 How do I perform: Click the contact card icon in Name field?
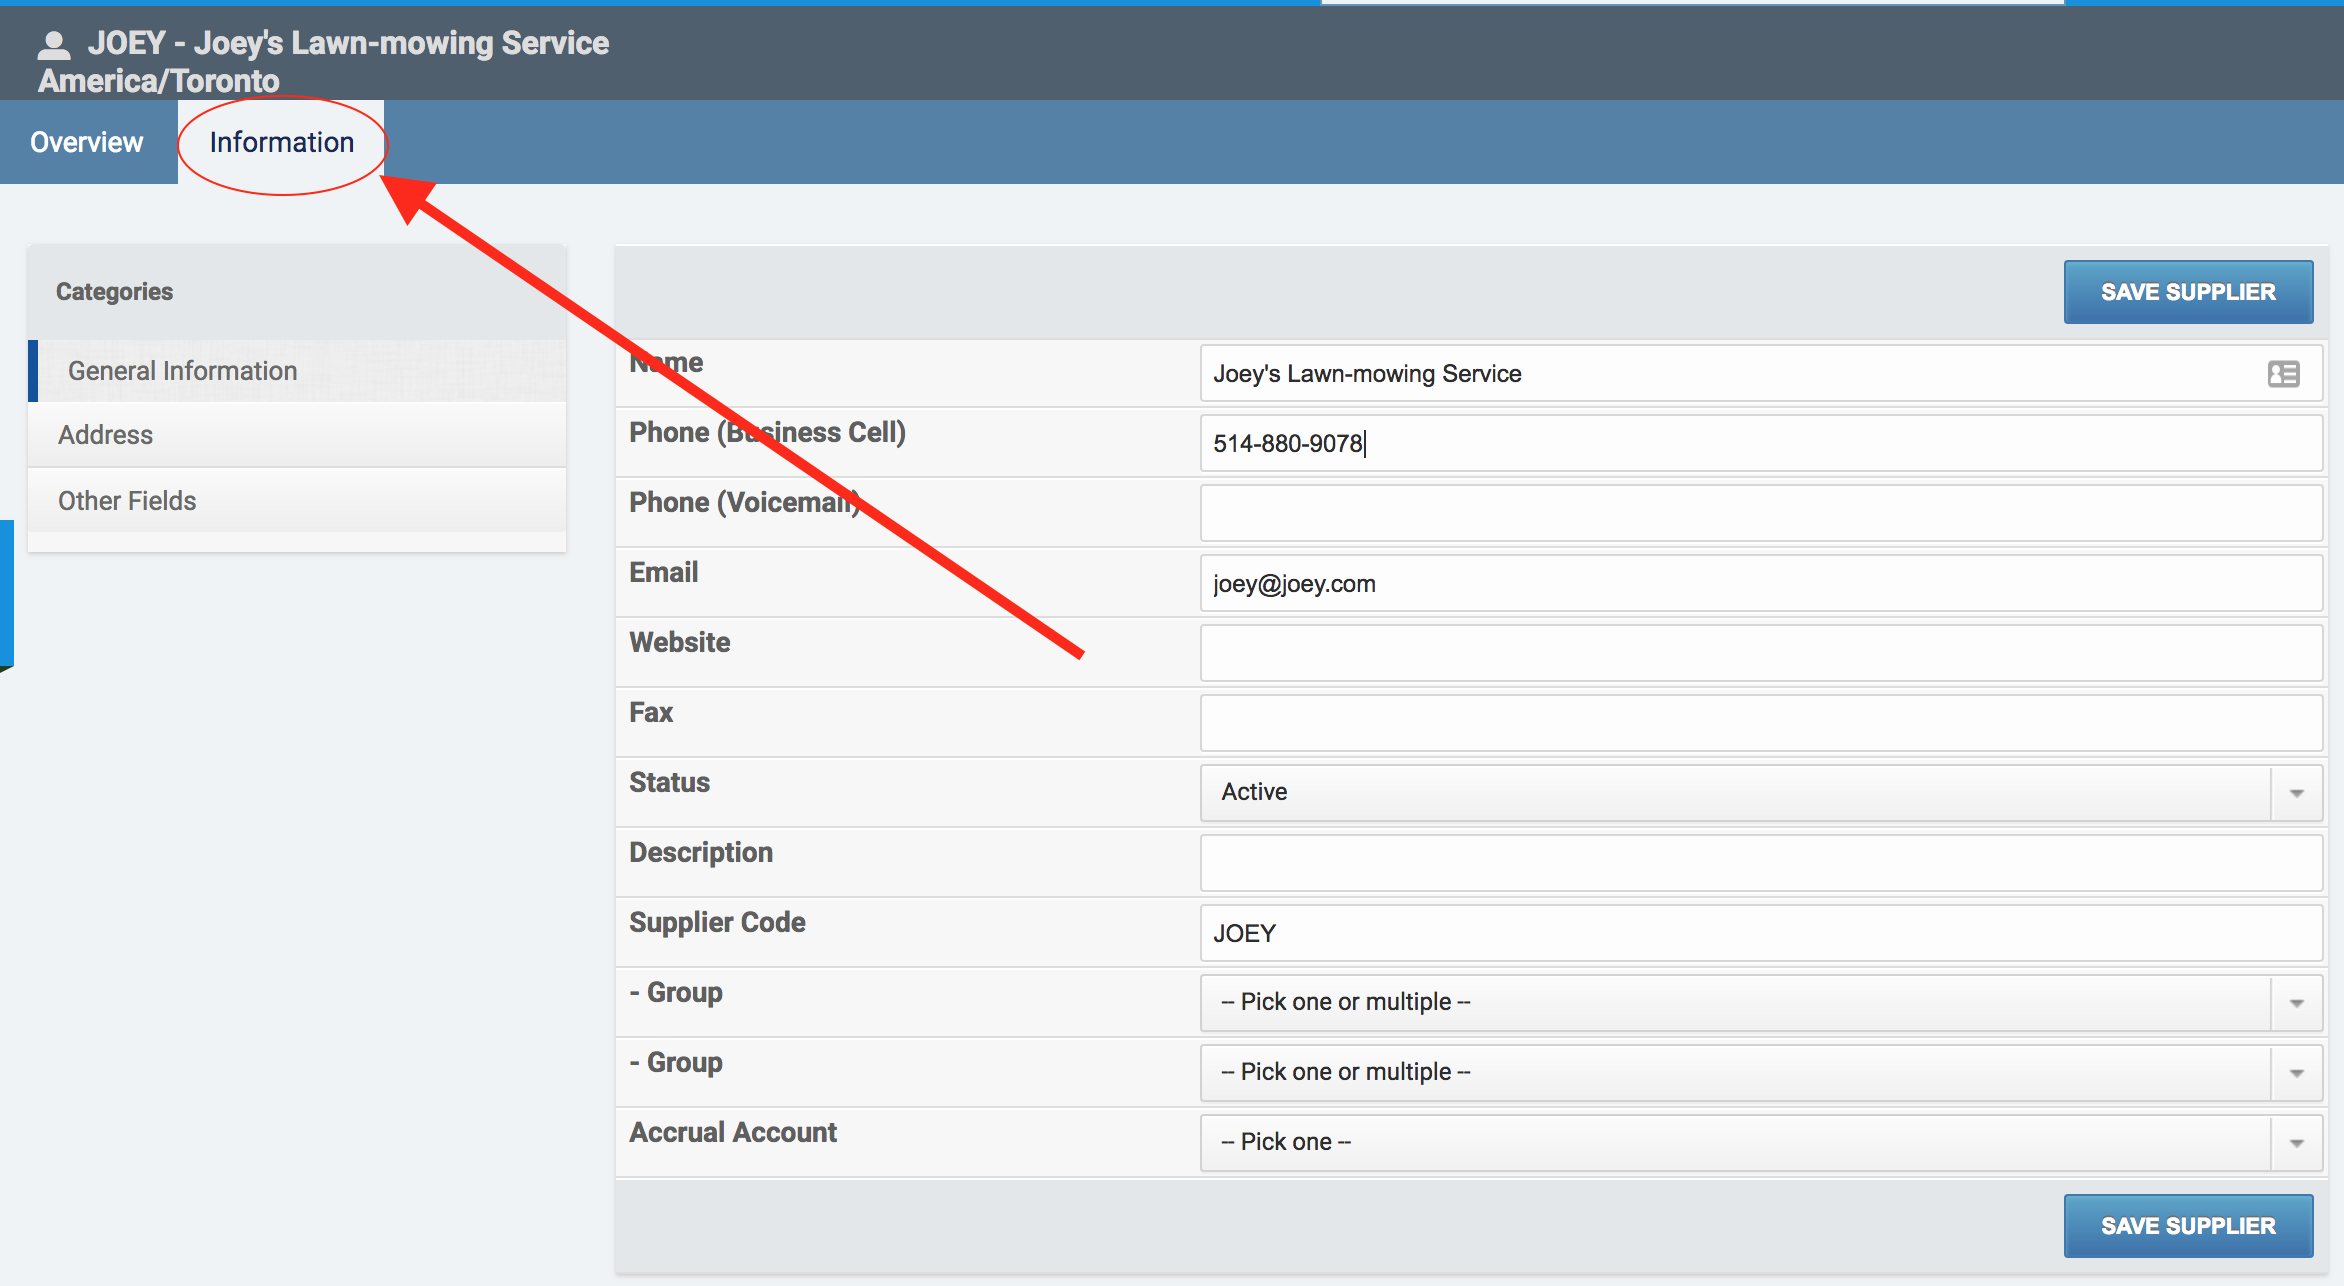click(2283, 374)
